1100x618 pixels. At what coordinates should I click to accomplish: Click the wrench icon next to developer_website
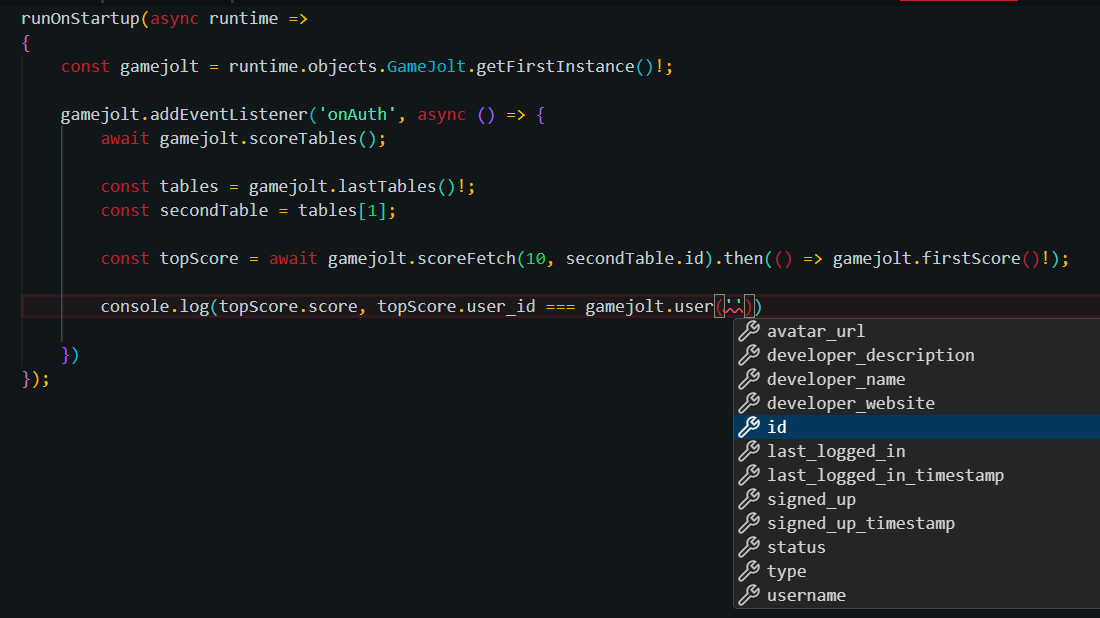pyautogui.click(x=749, y=403)
